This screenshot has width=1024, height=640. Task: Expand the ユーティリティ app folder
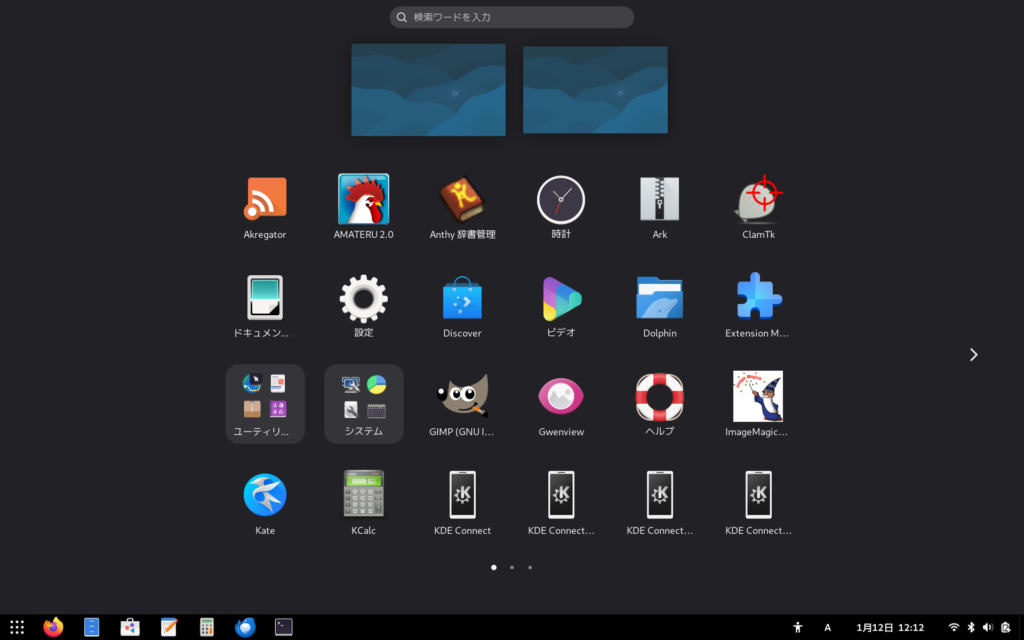coord(265,403)
